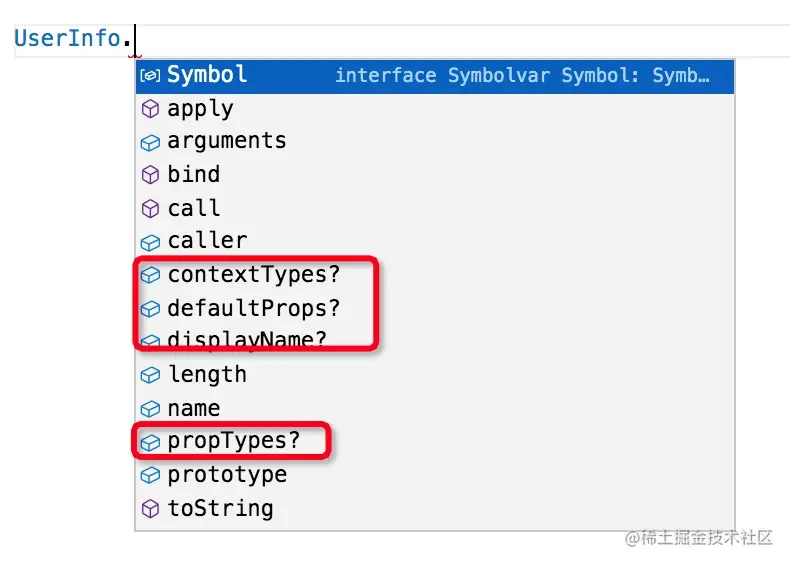Choose length from the completion list
The height and width of the screenshot is (564, 790).
click(435, 374)
